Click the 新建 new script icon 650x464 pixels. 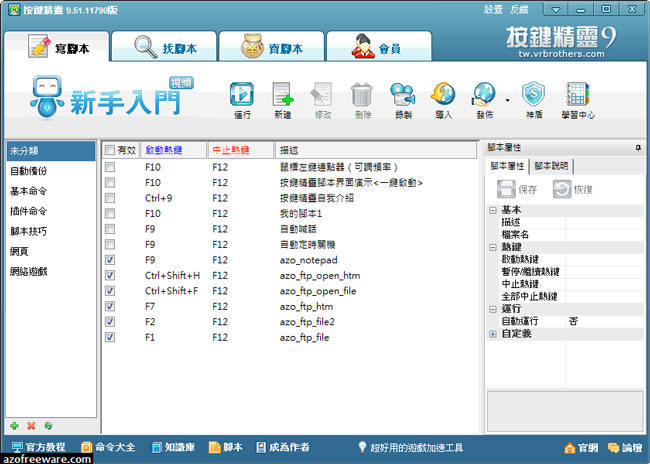283,98
